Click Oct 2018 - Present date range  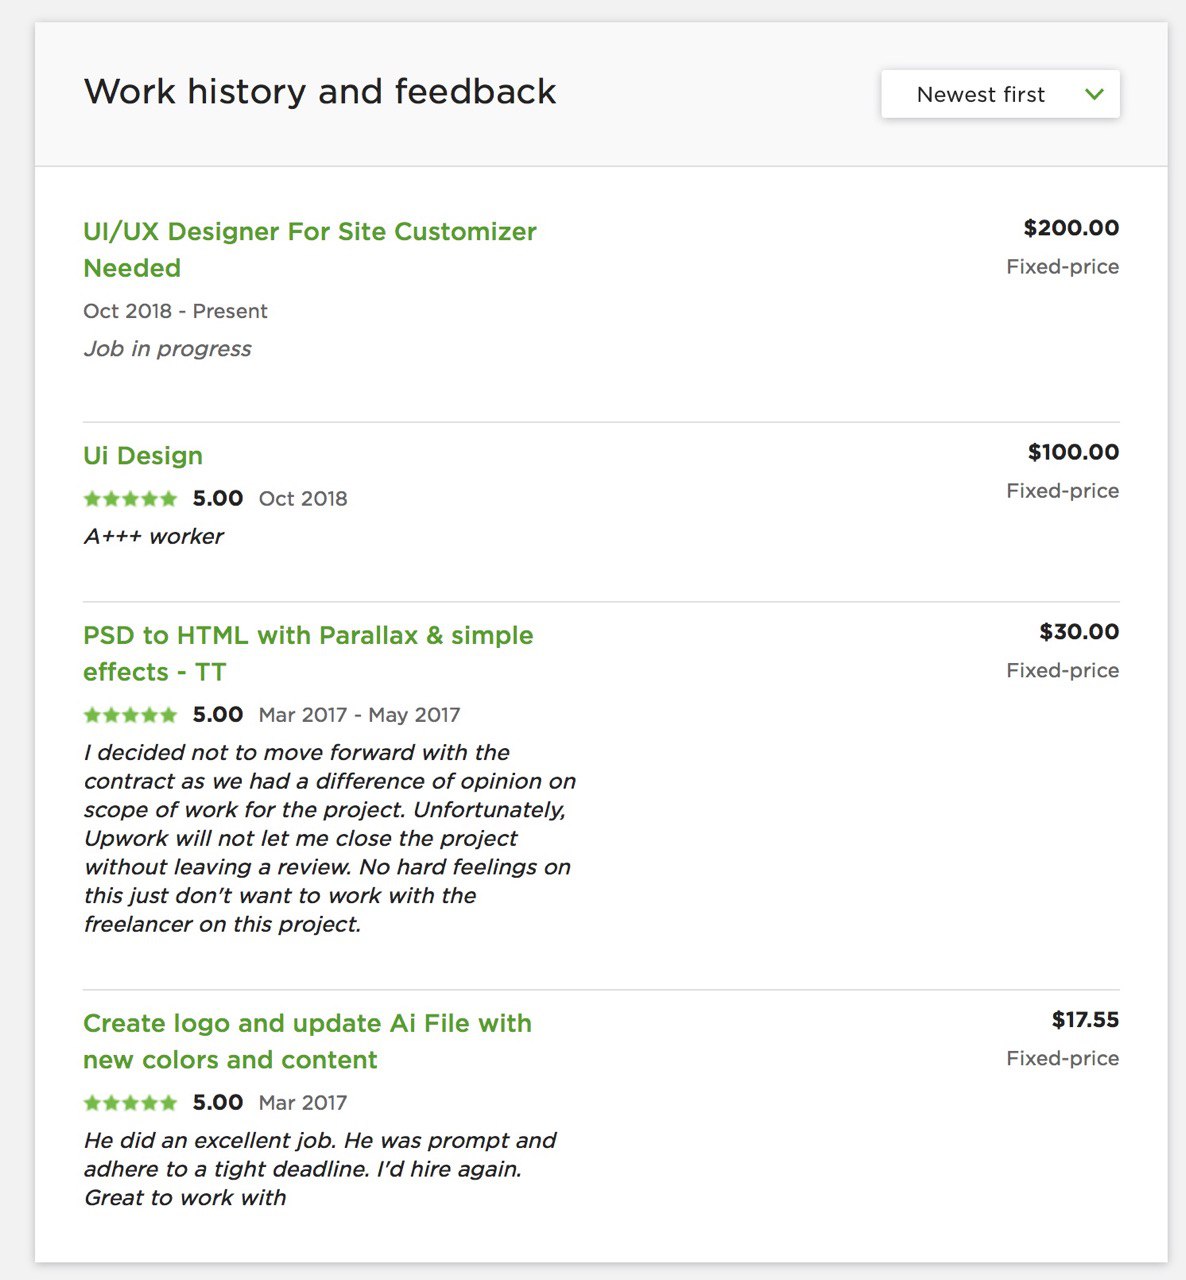click(175, 311)
